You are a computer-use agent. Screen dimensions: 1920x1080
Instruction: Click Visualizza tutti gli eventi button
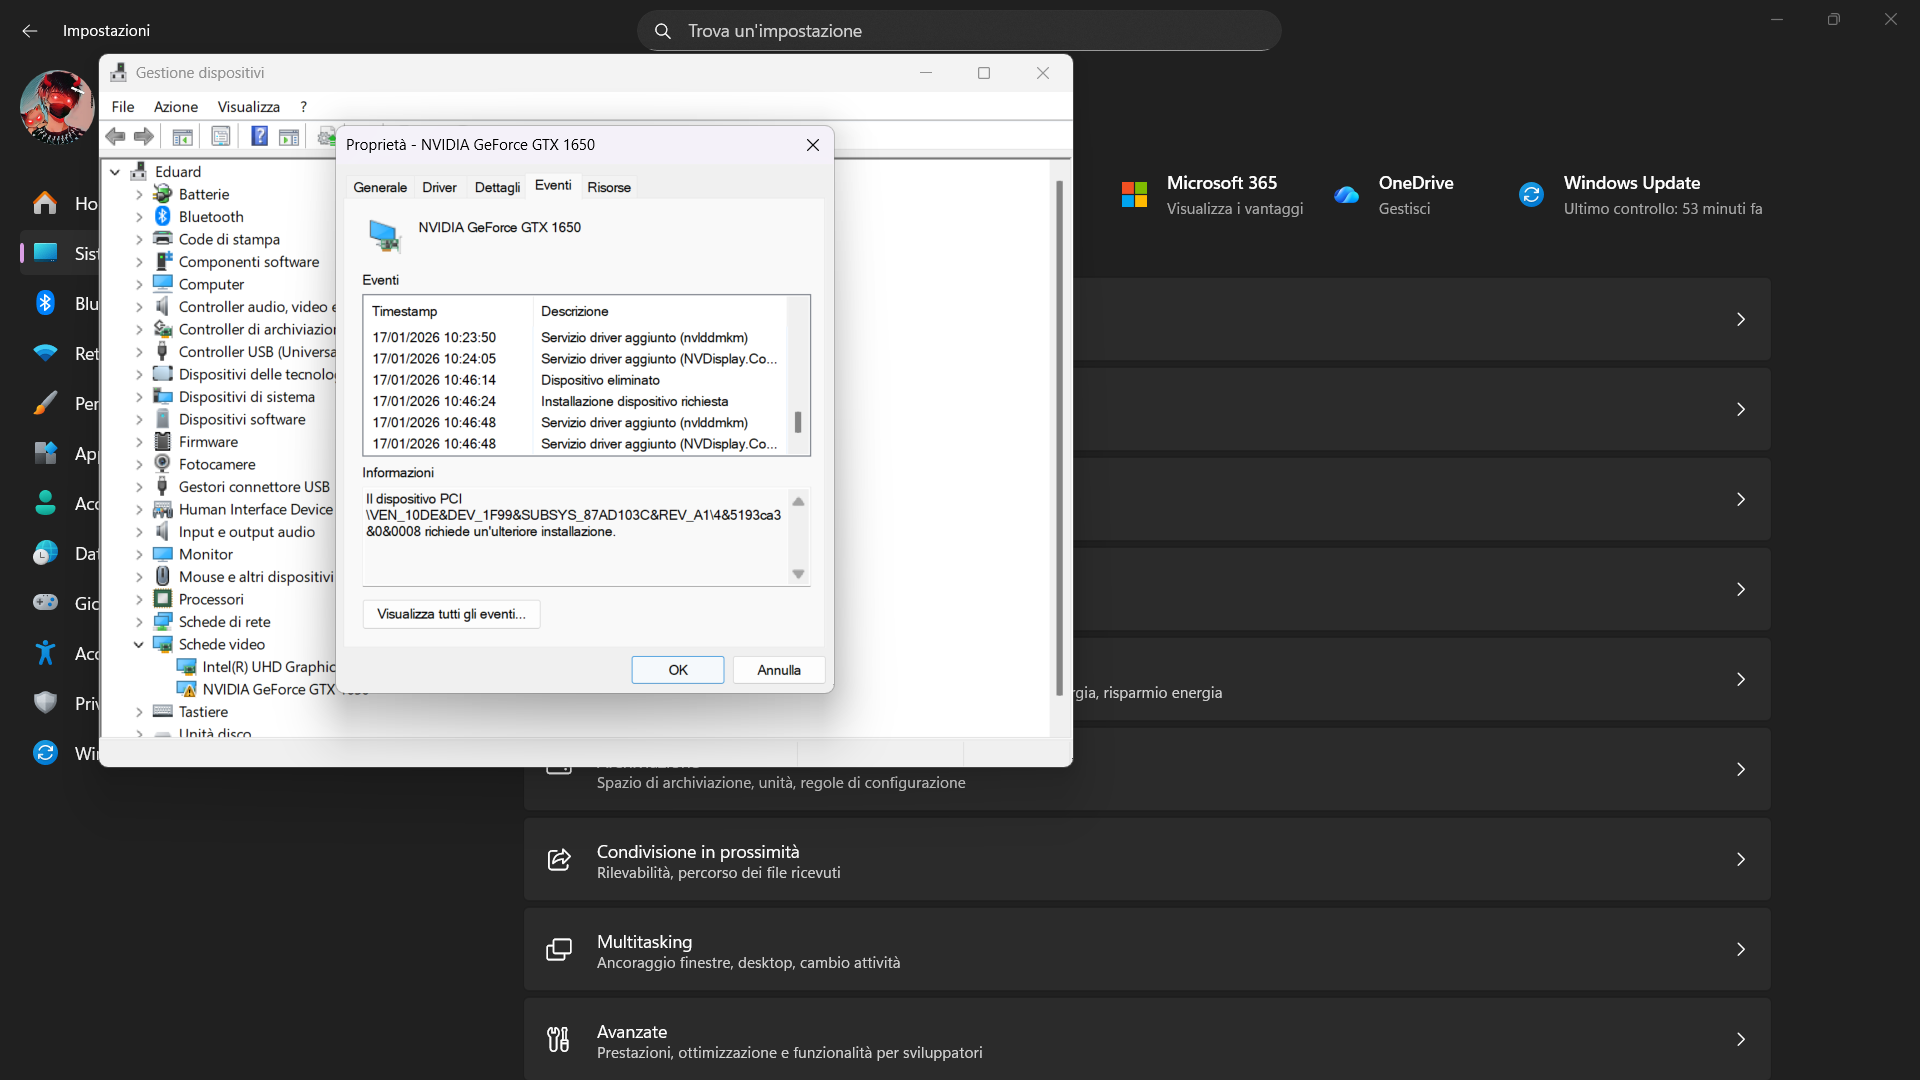click(x=451, y=614)
